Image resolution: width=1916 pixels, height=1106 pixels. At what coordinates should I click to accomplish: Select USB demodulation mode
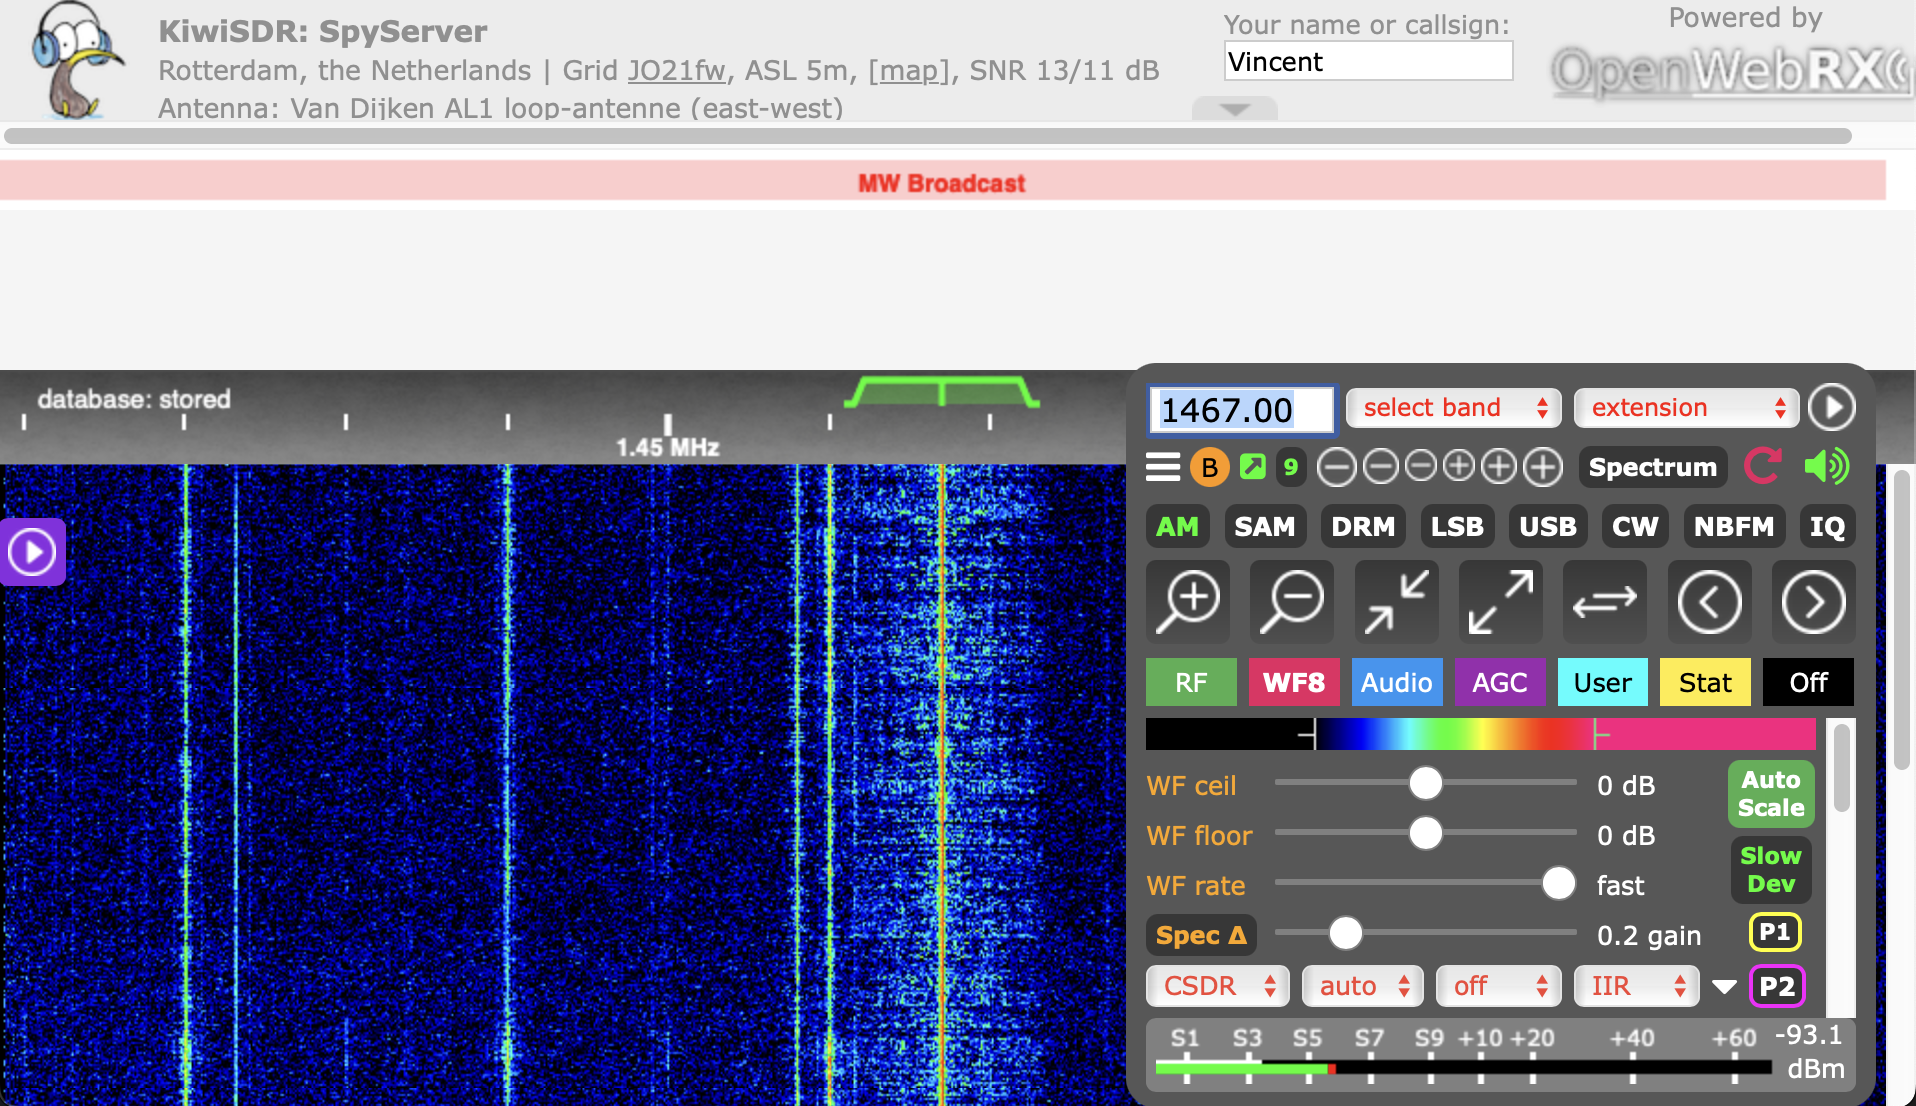pos(1547,527)
